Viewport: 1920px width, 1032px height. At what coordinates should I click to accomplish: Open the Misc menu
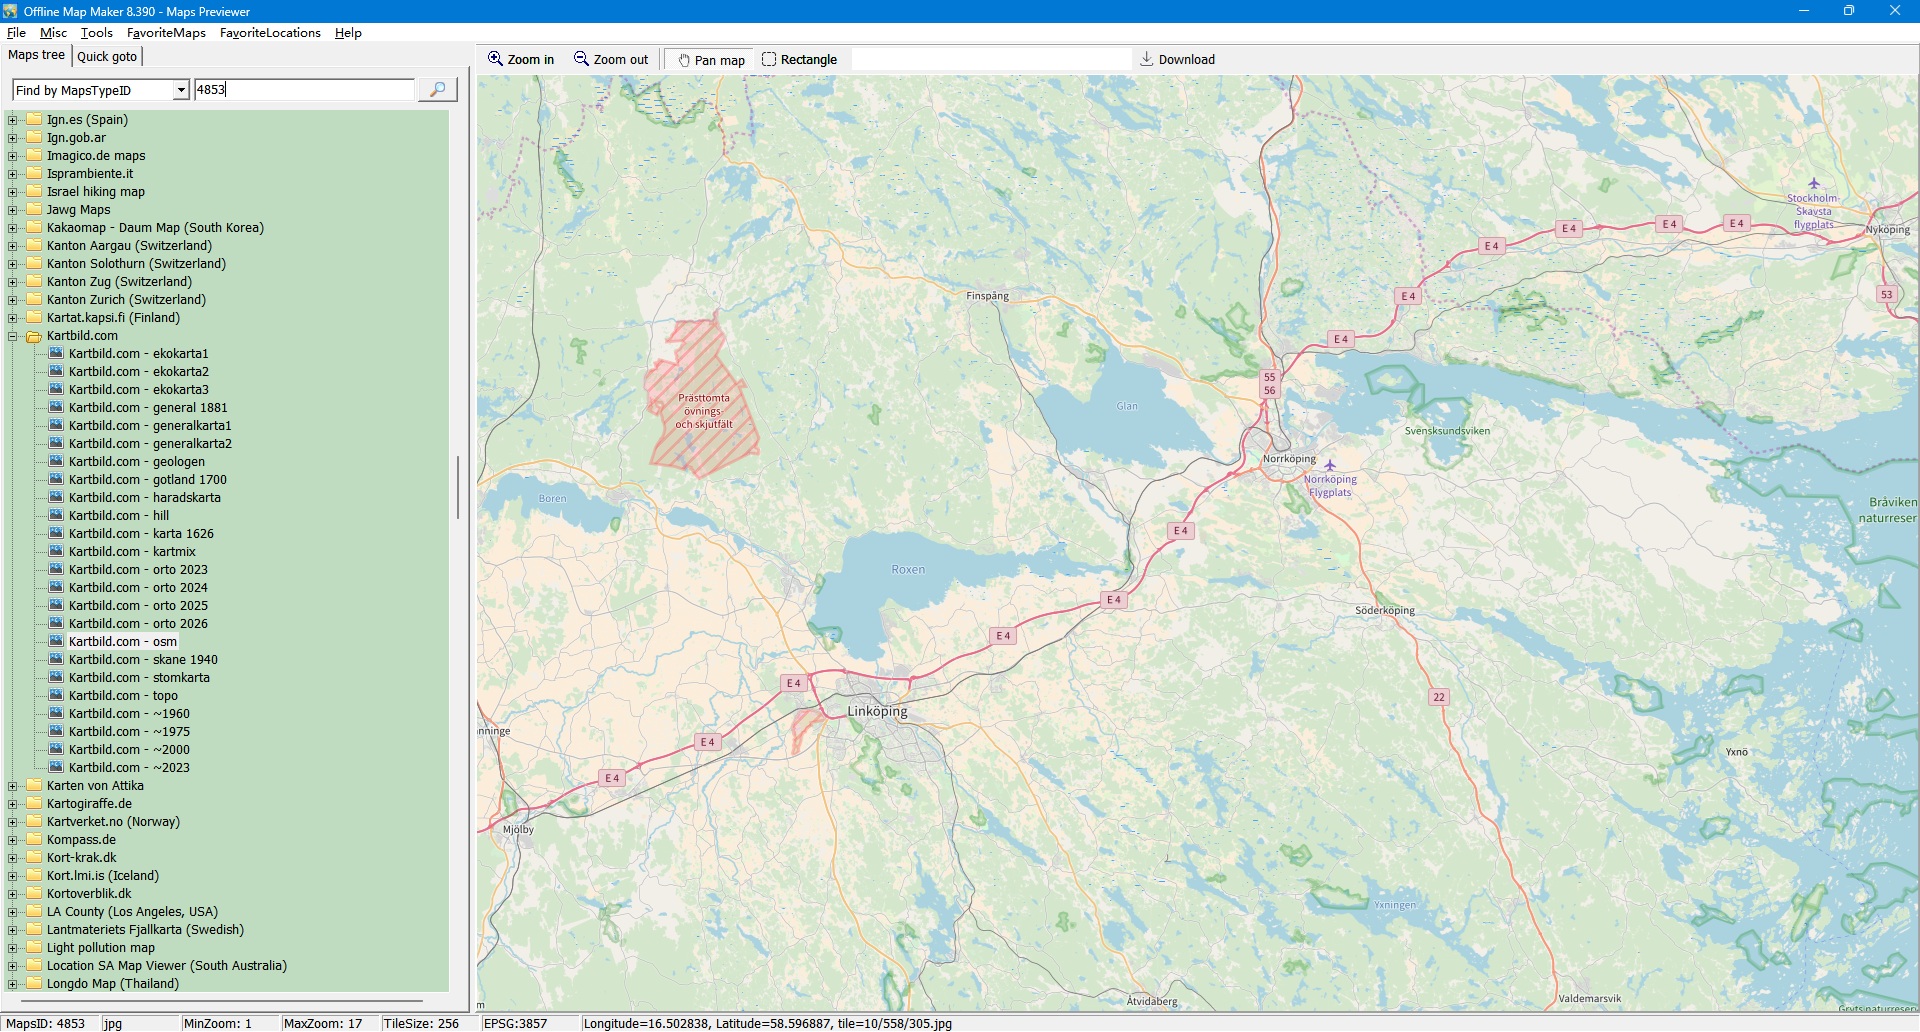[x=53, y=33]
